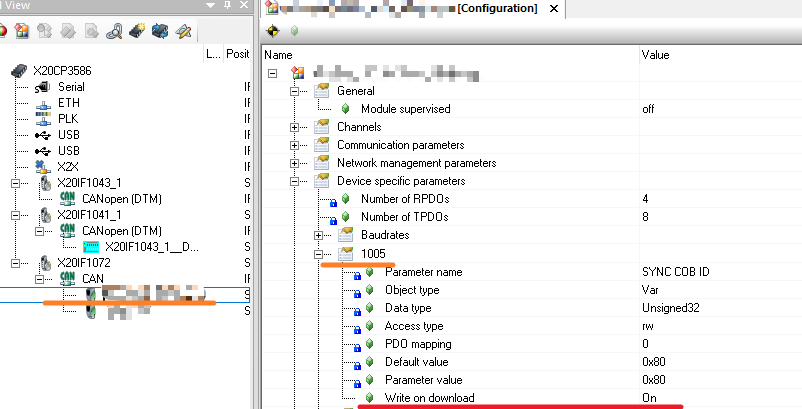This screenshot has width=802, height=409.
Task: Click the hardware refresh icon with blue arrows
Action: 160,32
